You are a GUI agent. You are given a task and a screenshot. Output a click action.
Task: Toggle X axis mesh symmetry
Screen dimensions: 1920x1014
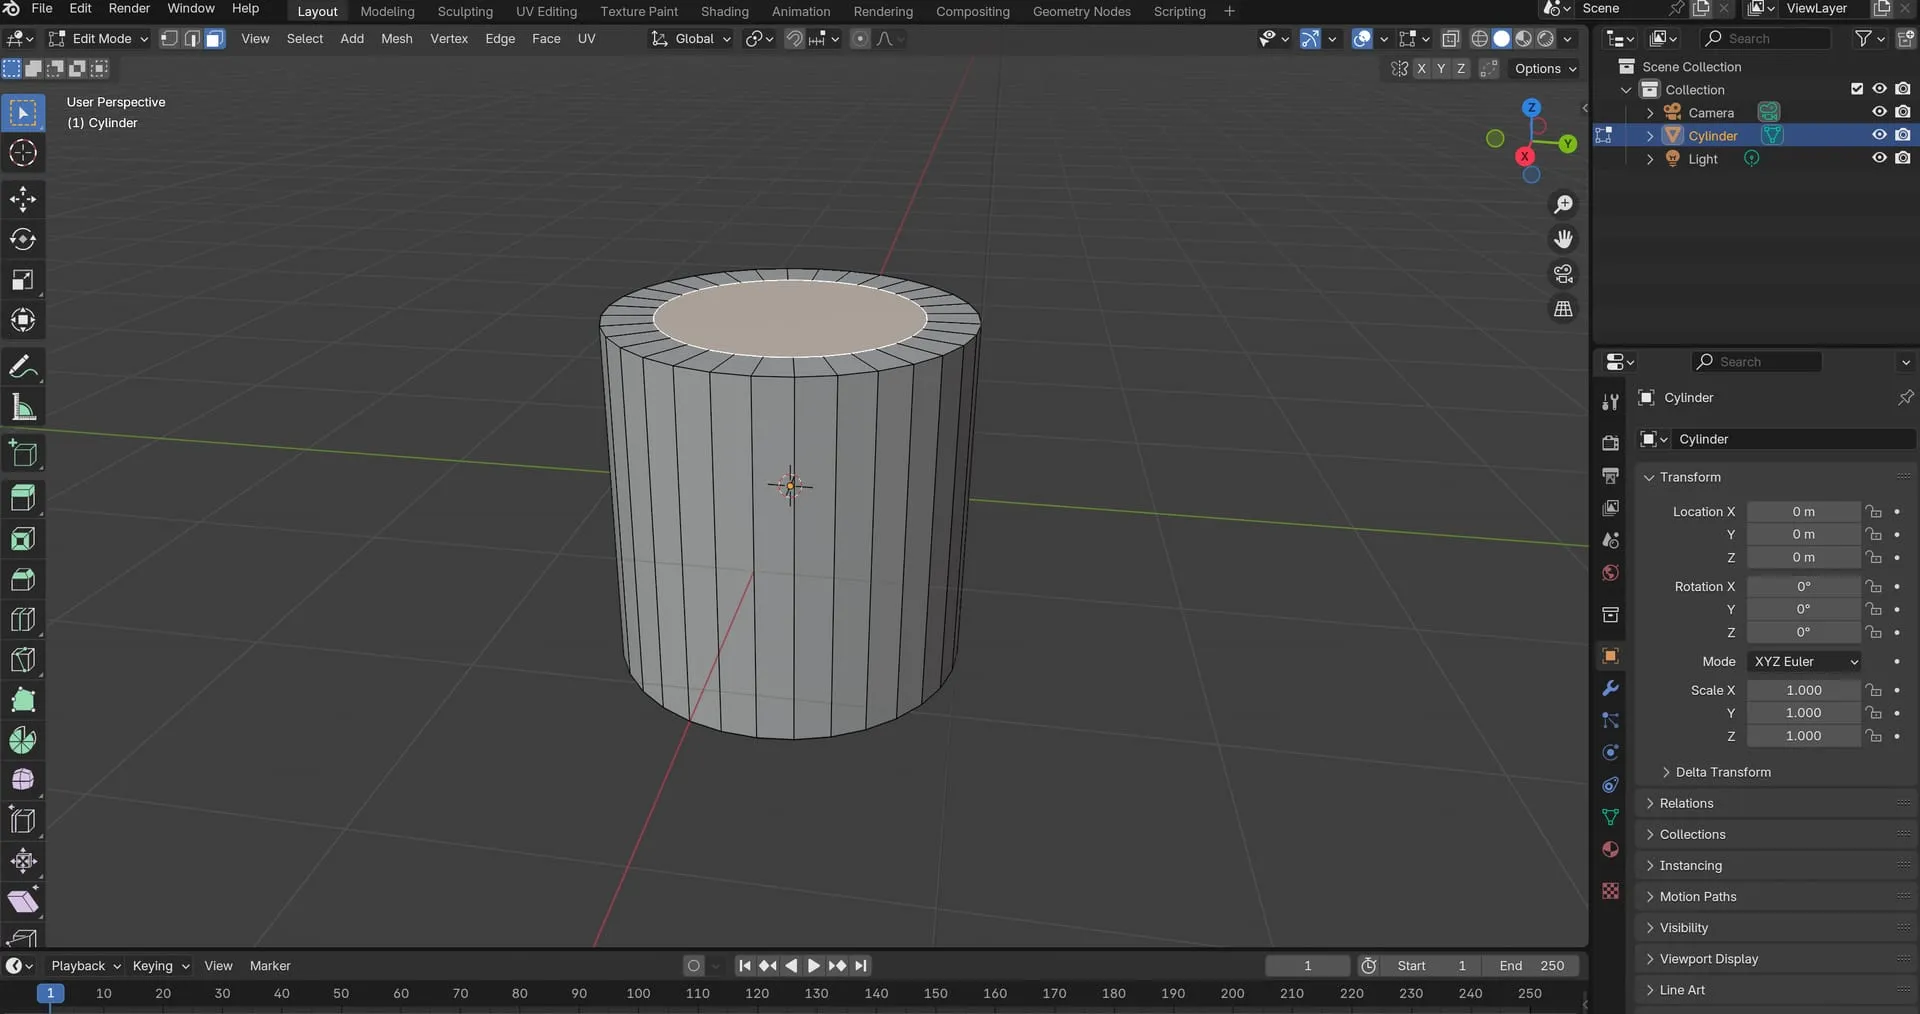click(x=1421, y=69)
